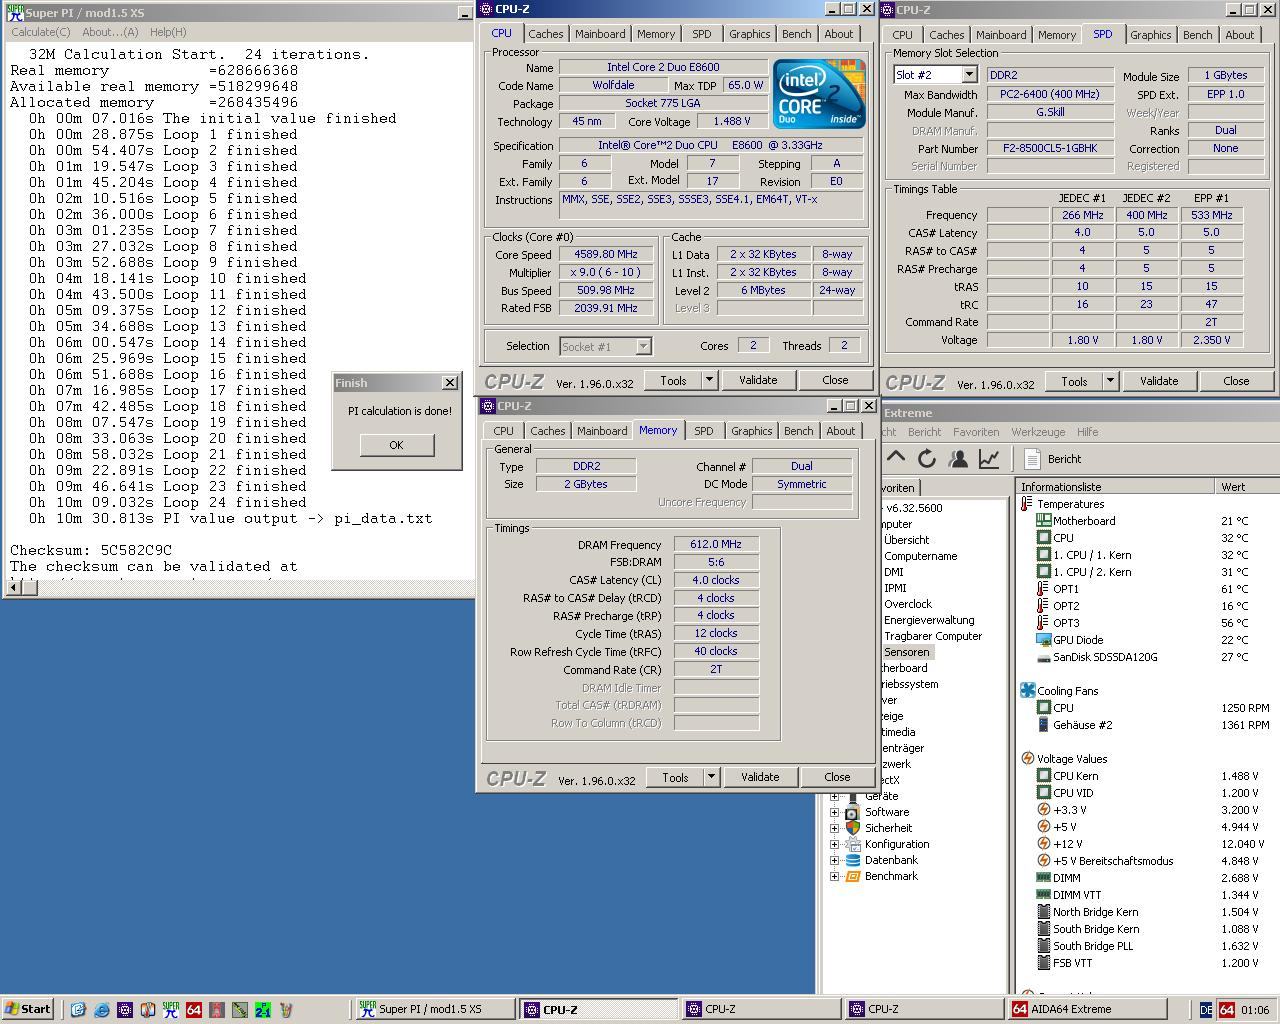Click the AIDA64 graph toolbar icon
The height and width of the screenshot is (1024, 1280).
pyautogui.click(x=989, y=459)
